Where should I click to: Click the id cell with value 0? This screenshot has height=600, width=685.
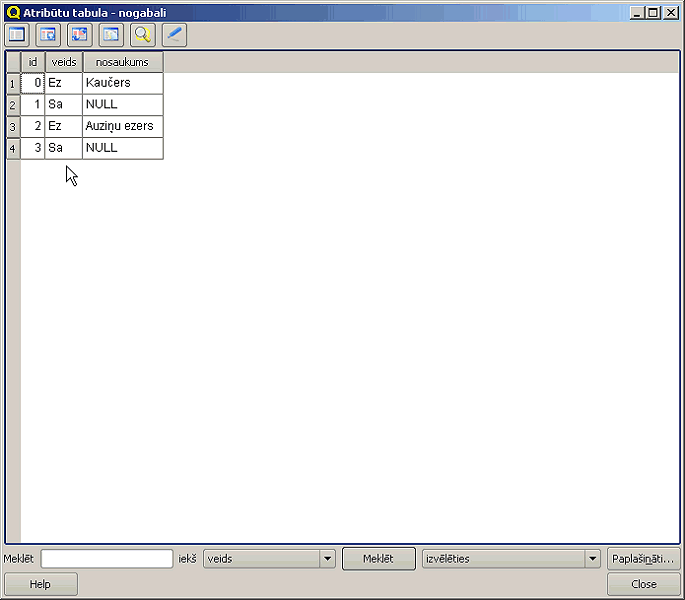[33, 83]
